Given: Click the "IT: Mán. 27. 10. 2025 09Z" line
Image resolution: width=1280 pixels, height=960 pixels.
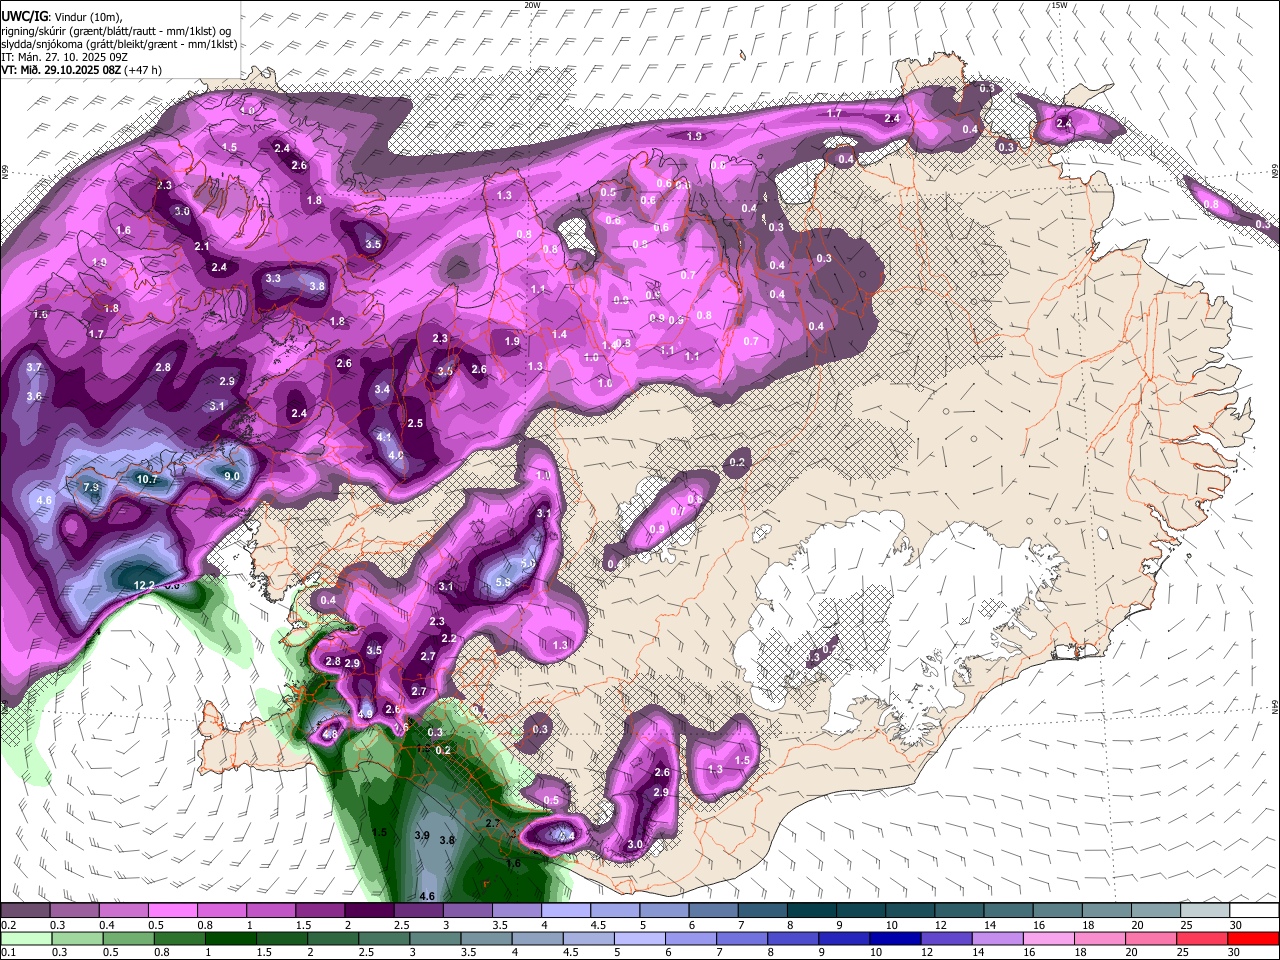Looking at the screenshot, I should (x=62, y=57).
